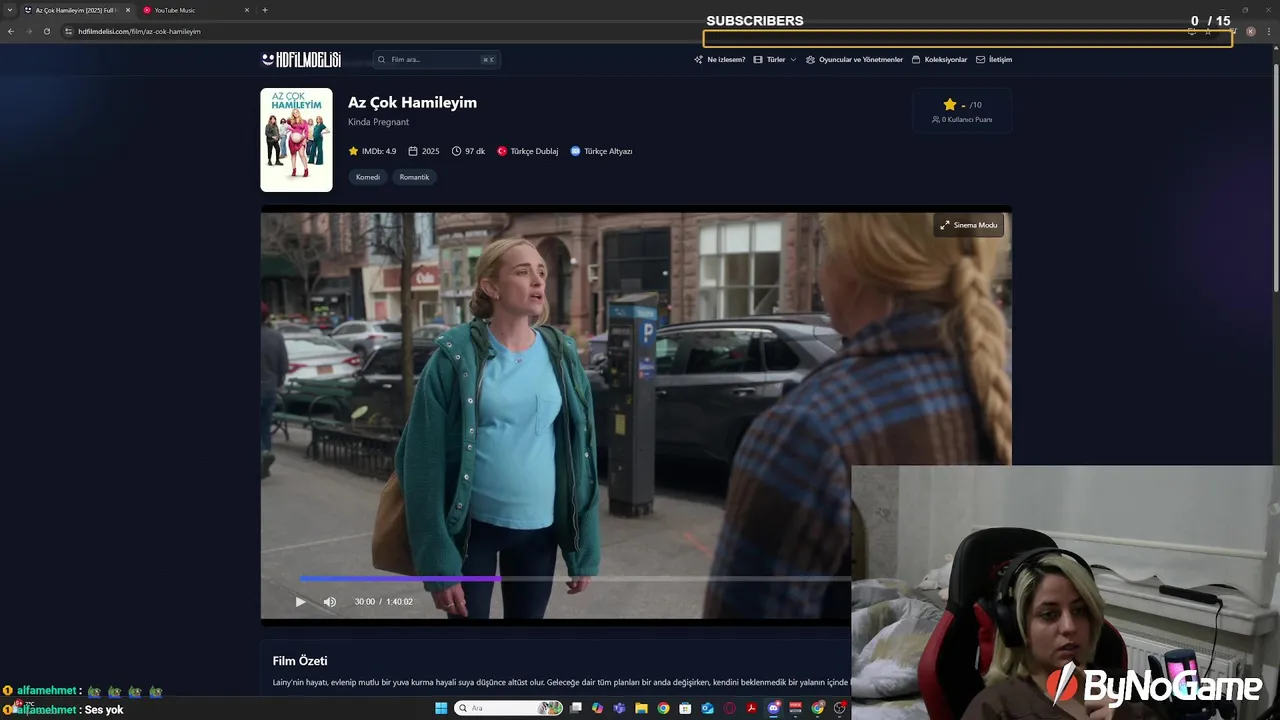Open the Ne izlesem? menu item
This screenshot has height=720, width=1280.
click(x=720, y=60)
